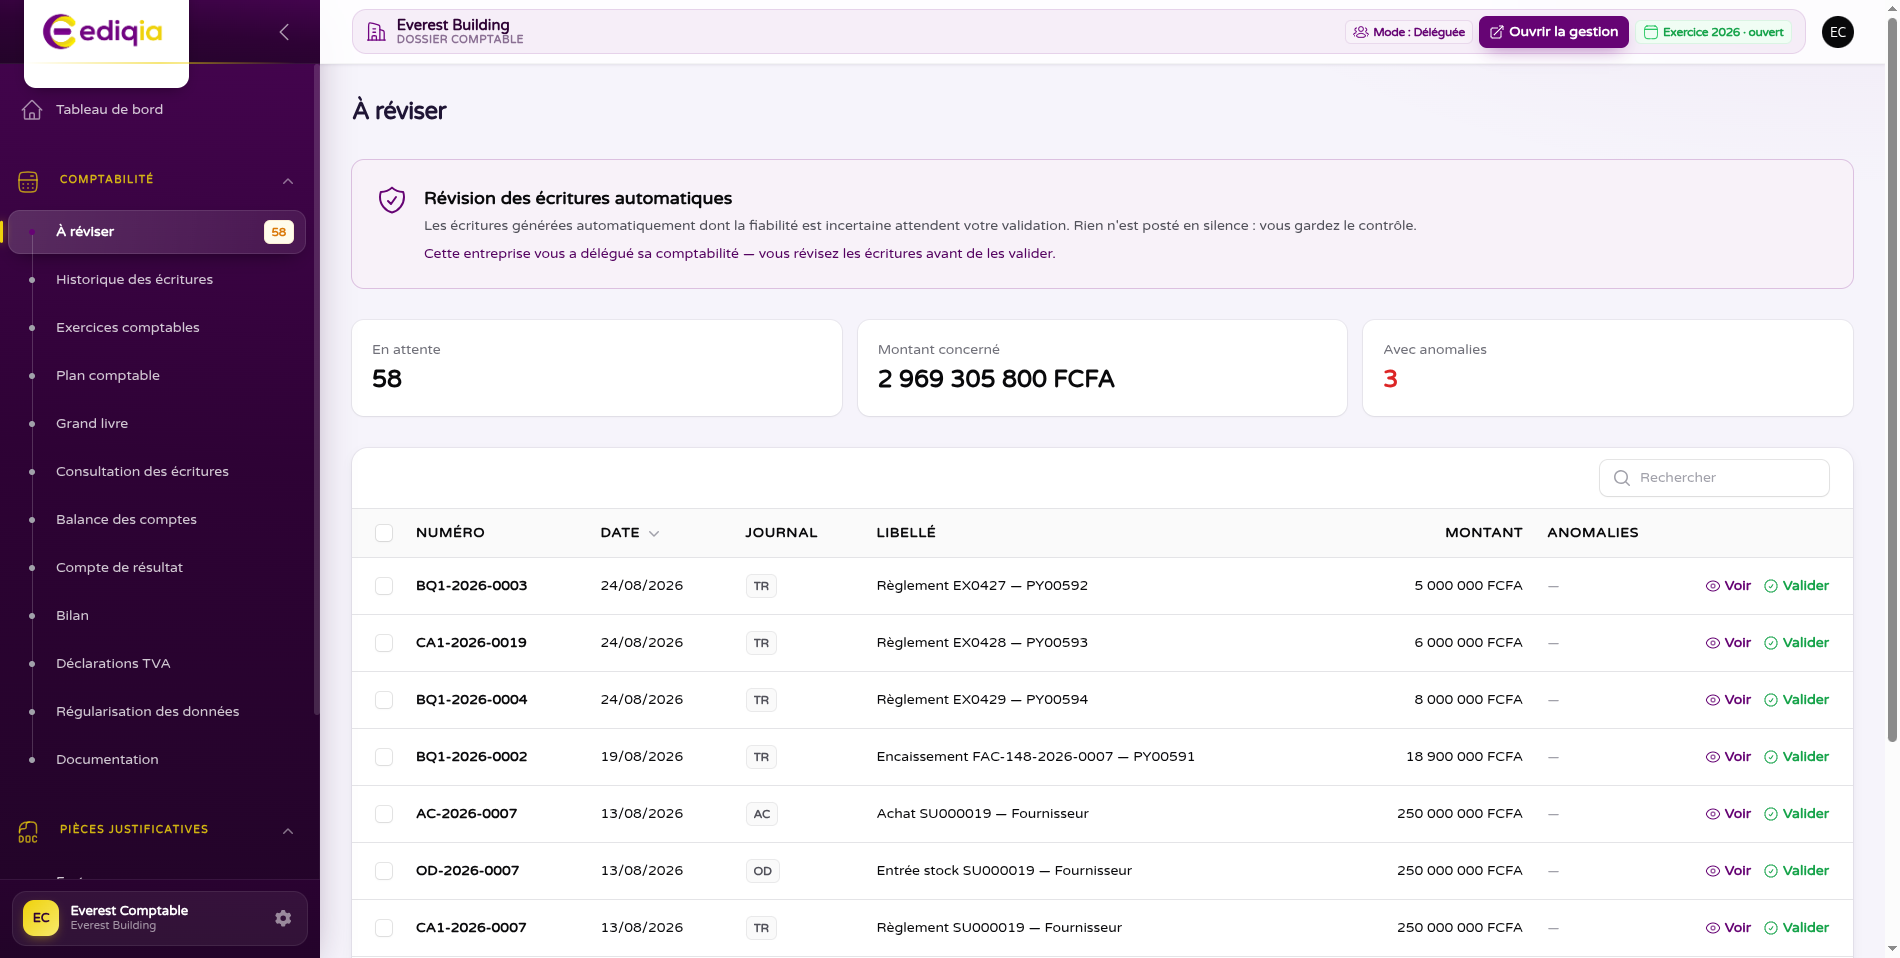Click the 58 badge beside À réviser
This screenshot has width=1900, height=958.
pos(279,232)
